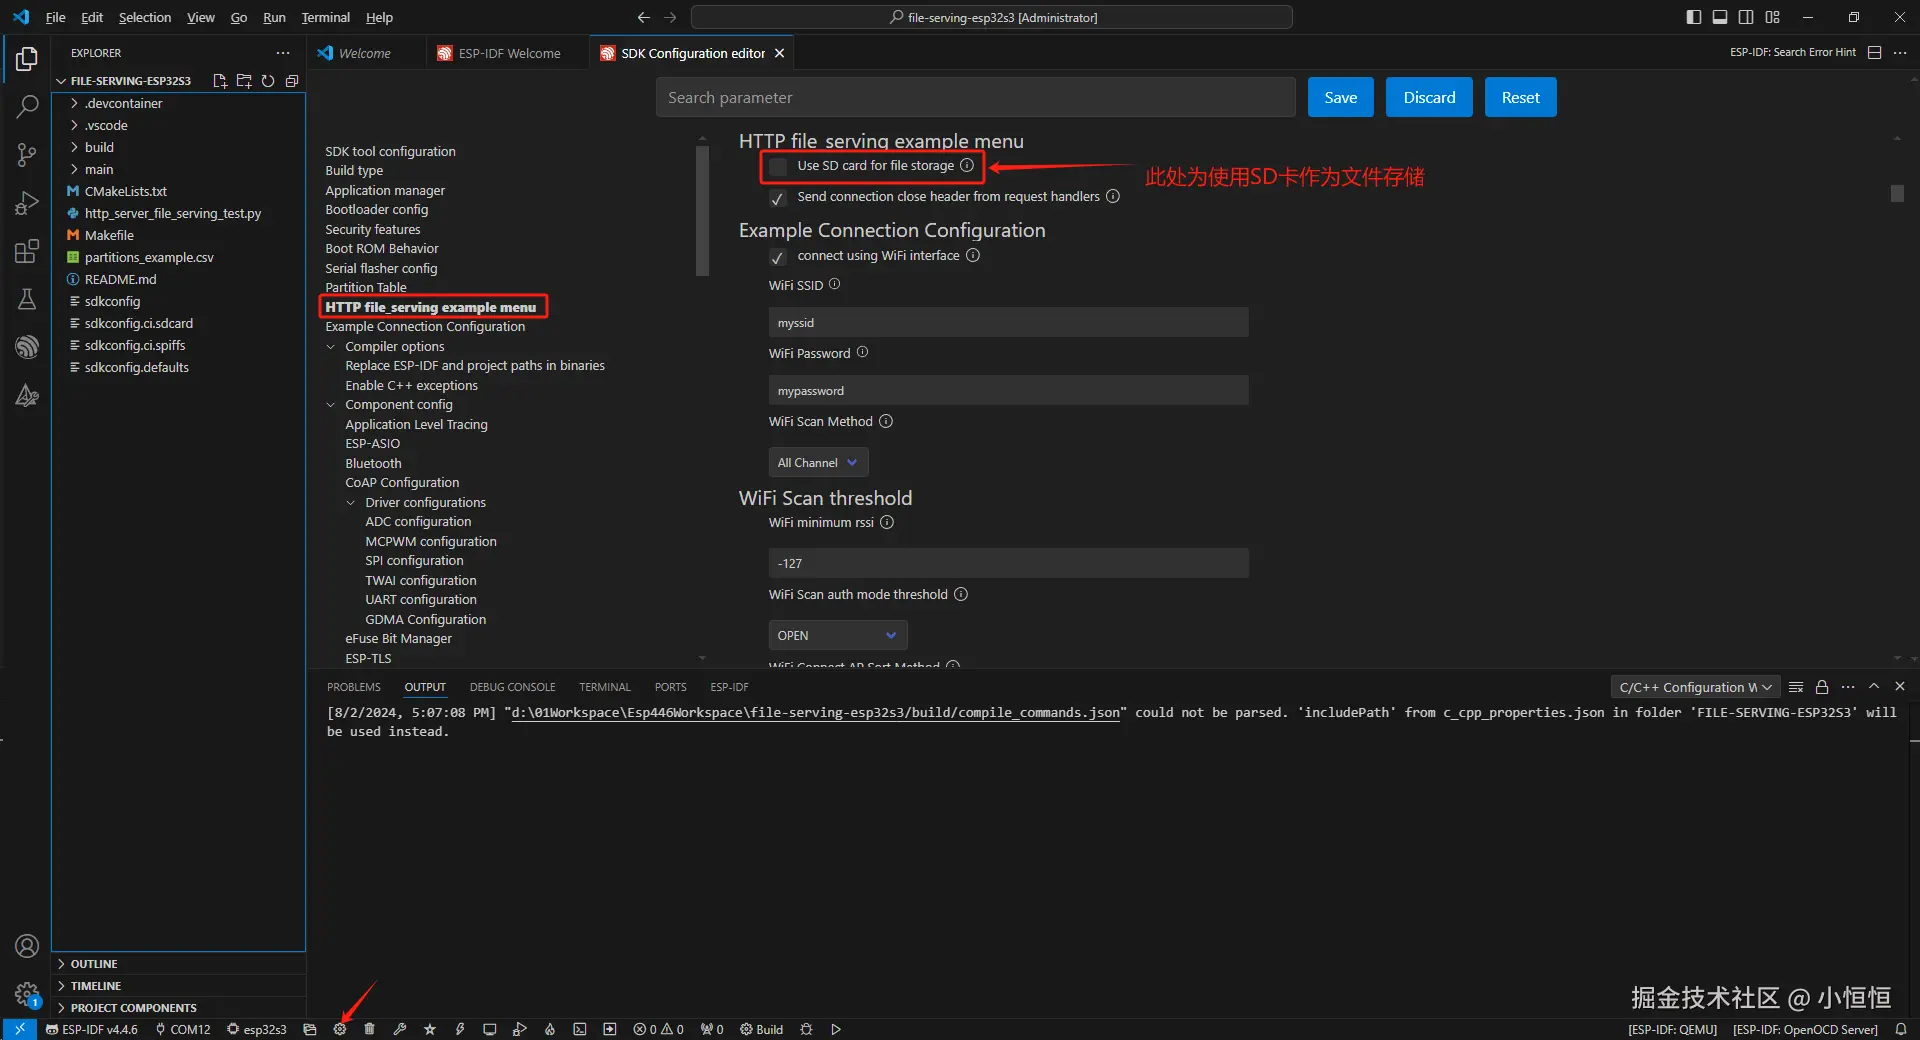
Task: Toggle the primary side bar layout icon
Action: click(x=1693, y=17)
